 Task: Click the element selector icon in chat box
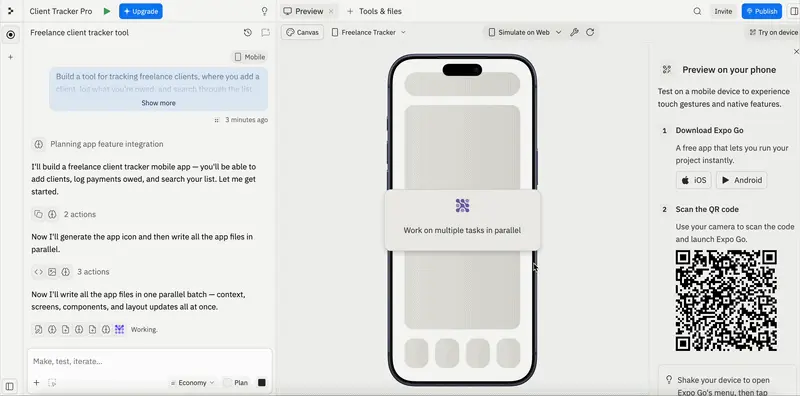52,383
